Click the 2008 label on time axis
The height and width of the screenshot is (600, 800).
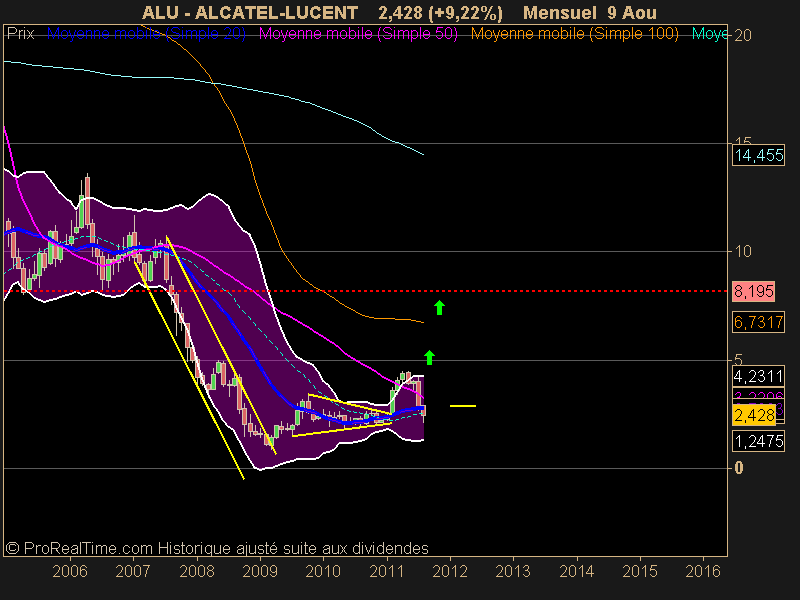(197, 571)
